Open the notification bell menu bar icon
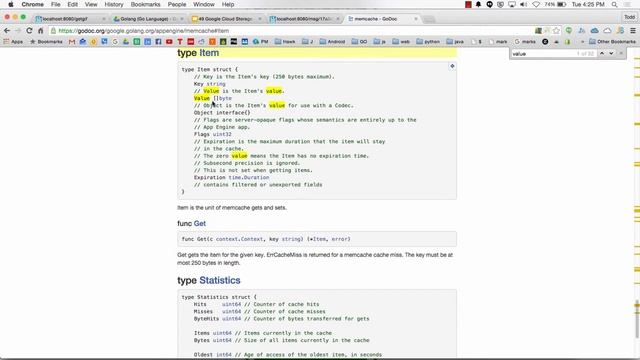 click(478, 4)
